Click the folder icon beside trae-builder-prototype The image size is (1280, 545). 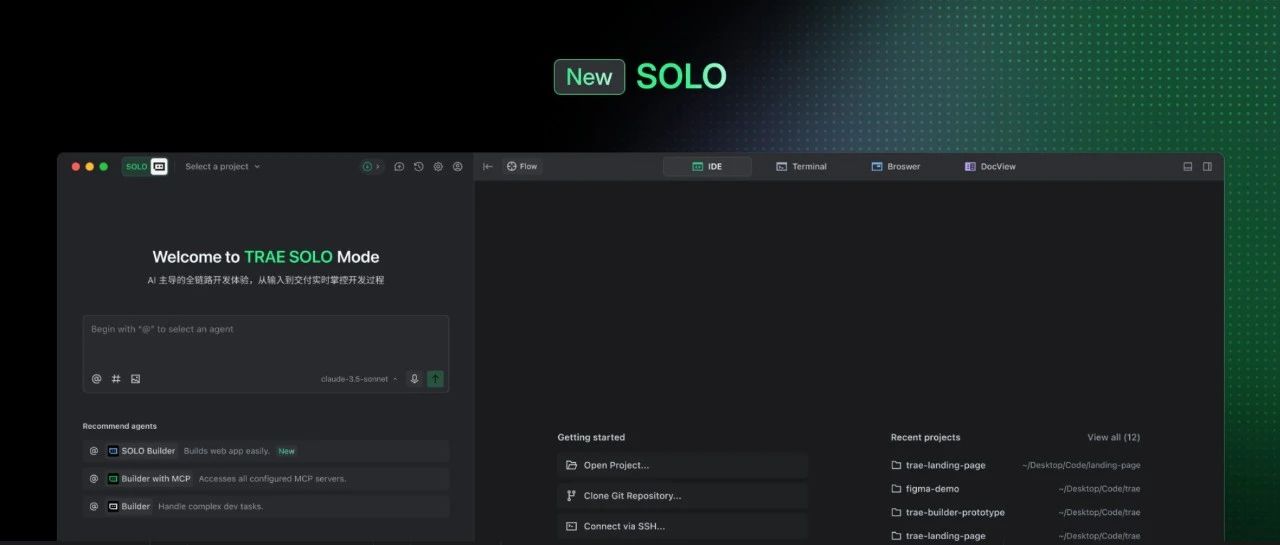point(897,512)
